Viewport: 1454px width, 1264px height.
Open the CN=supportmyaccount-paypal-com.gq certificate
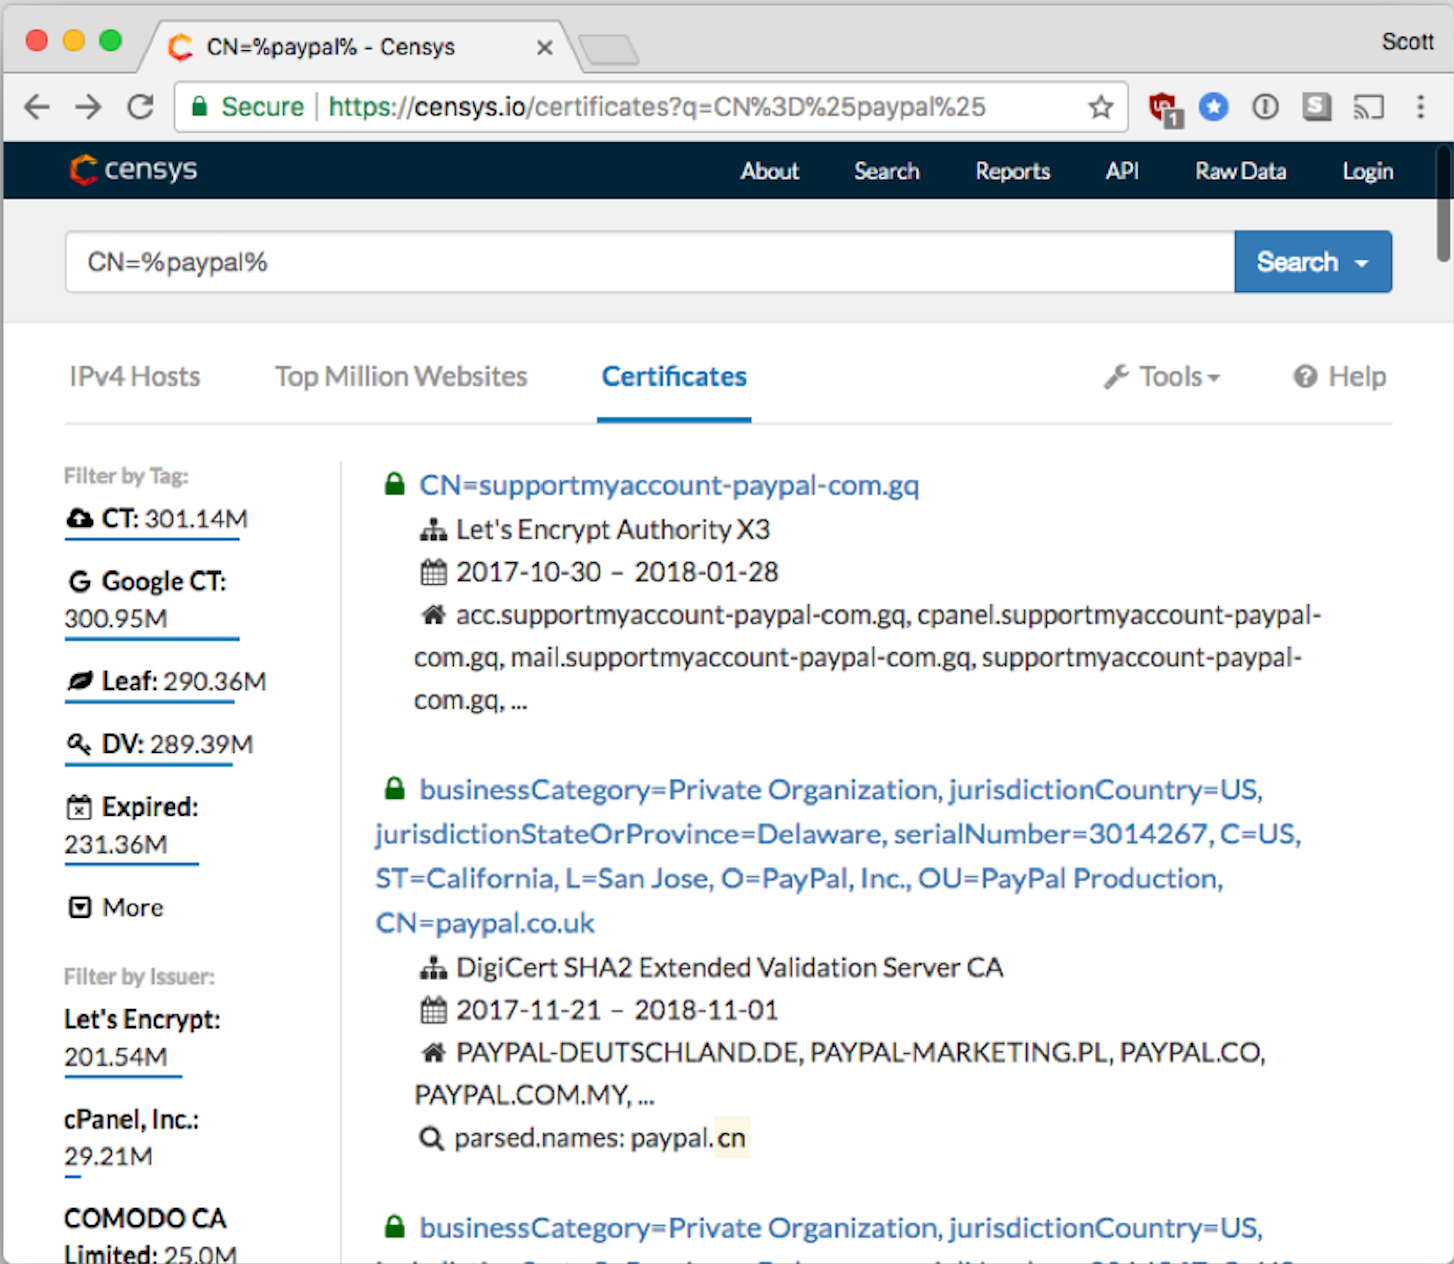point(669,485)
